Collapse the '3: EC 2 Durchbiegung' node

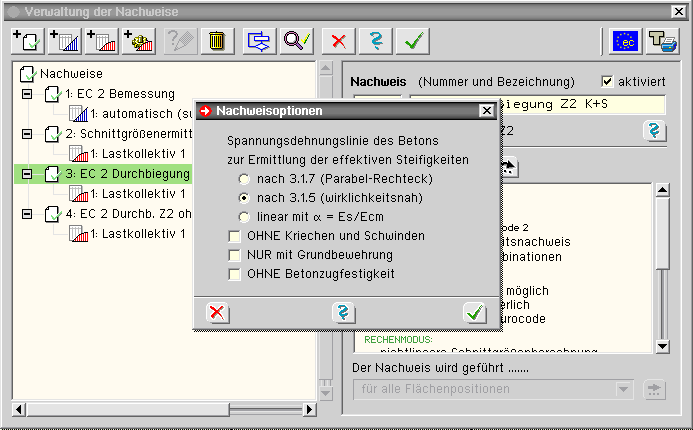27,174
